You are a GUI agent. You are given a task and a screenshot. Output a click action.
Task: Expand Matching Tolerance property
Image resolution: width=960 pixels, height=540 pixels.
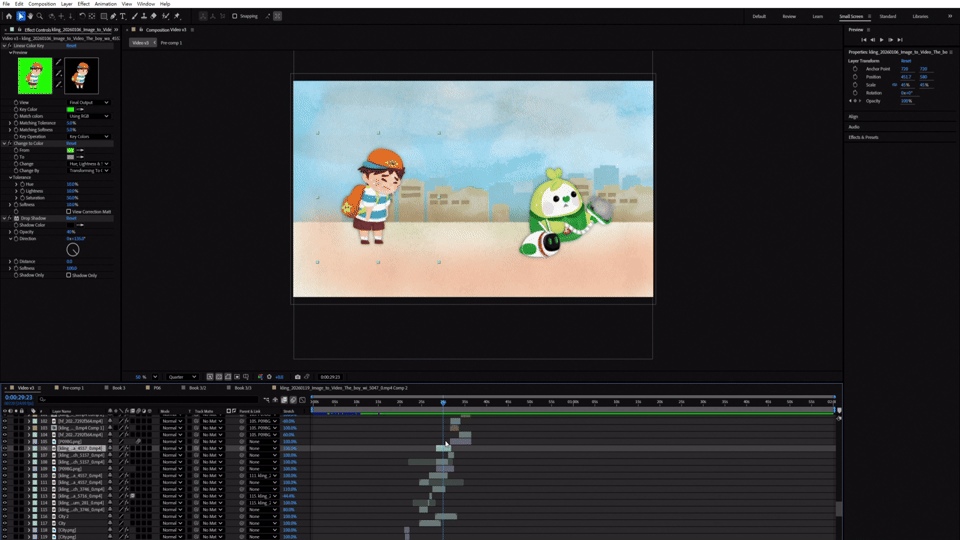point(10,123)
